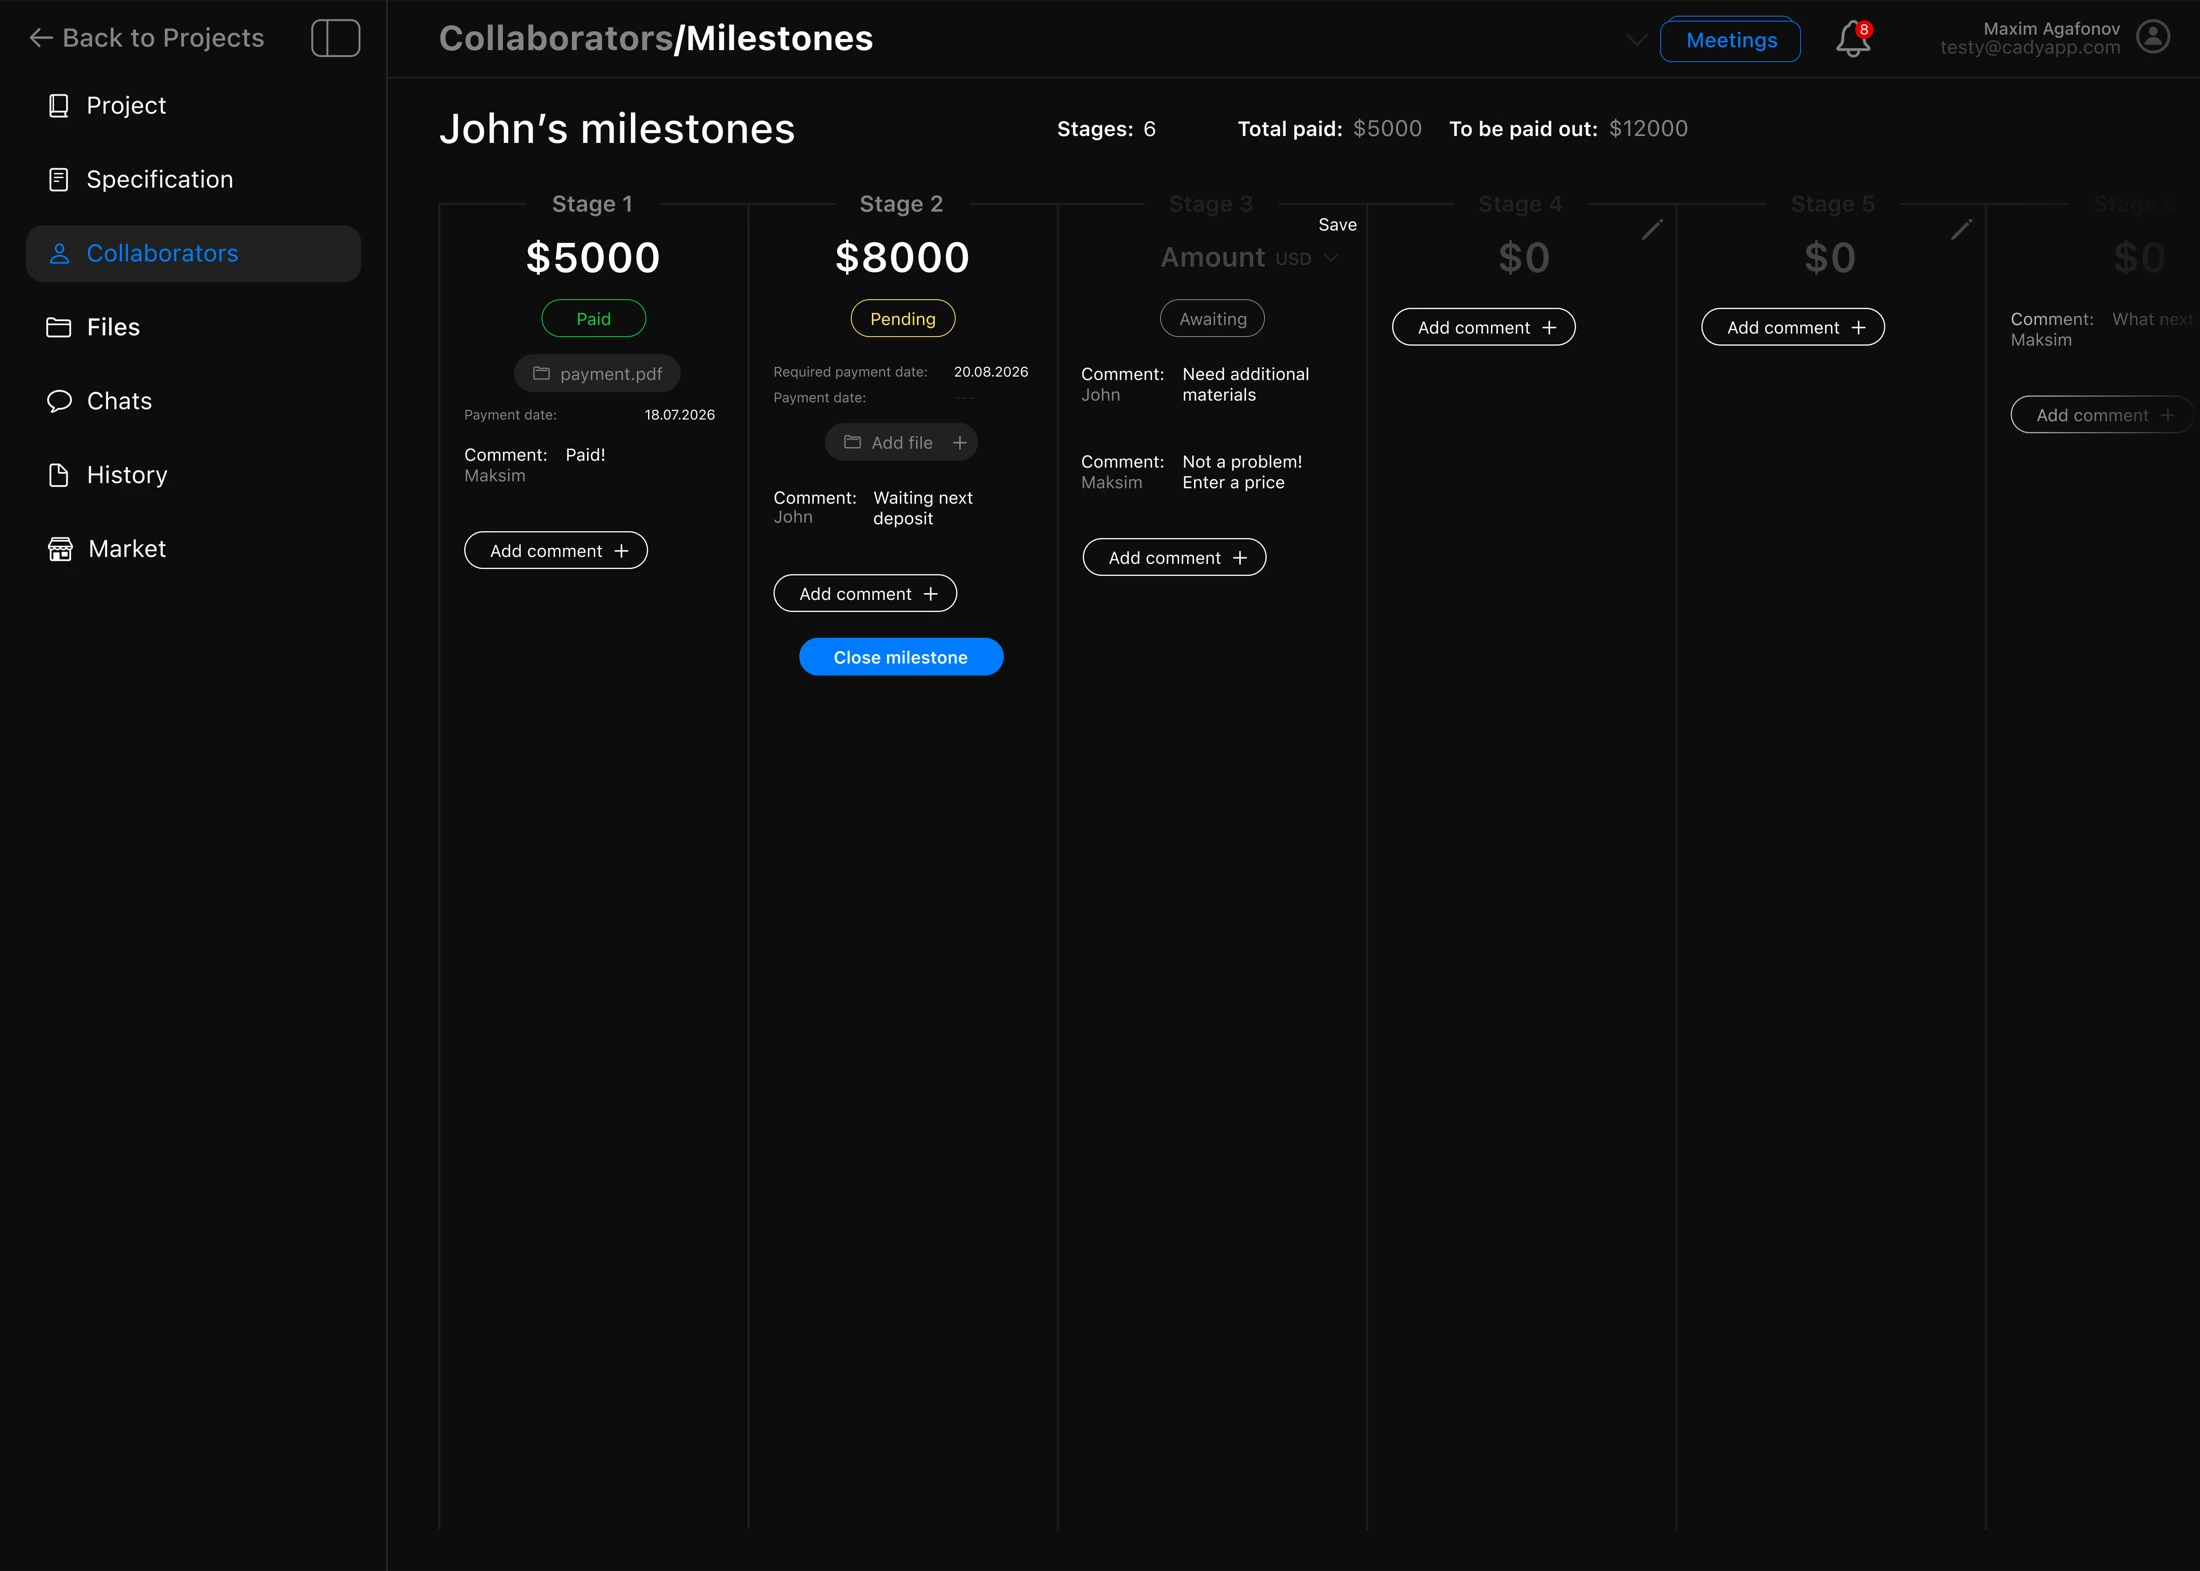Screen dimensions: 2200x1571
Task: Expand the chevron next to Meetings
Action: pyautogui.click(x=1636, y=40)
